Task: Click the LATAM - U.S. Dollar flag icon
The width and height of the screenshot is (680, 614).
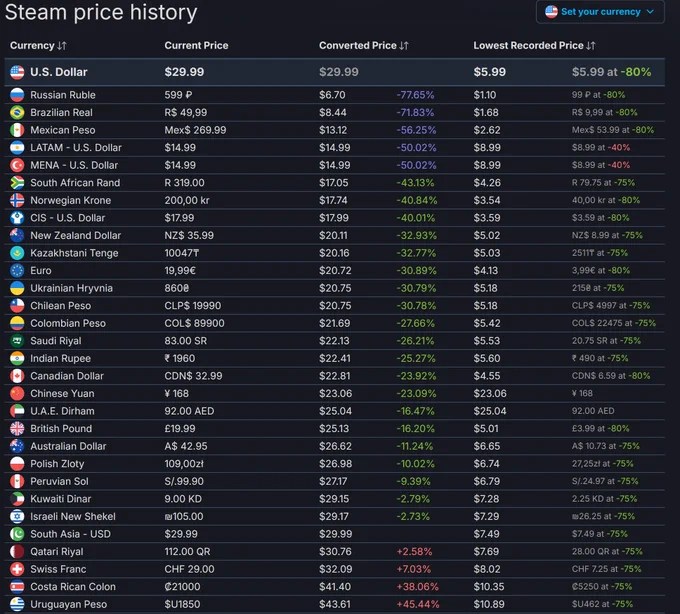Action: pos(17,147)
